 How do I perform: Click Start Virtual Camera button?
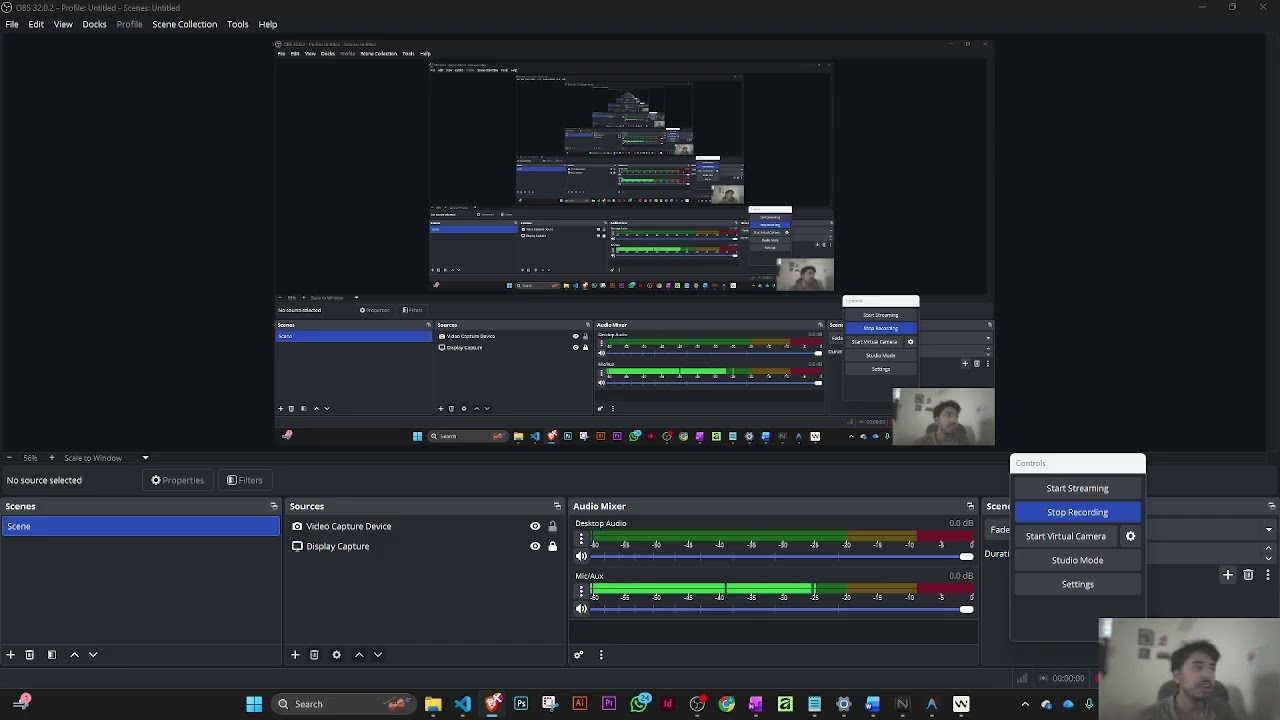click(1066, 536)
